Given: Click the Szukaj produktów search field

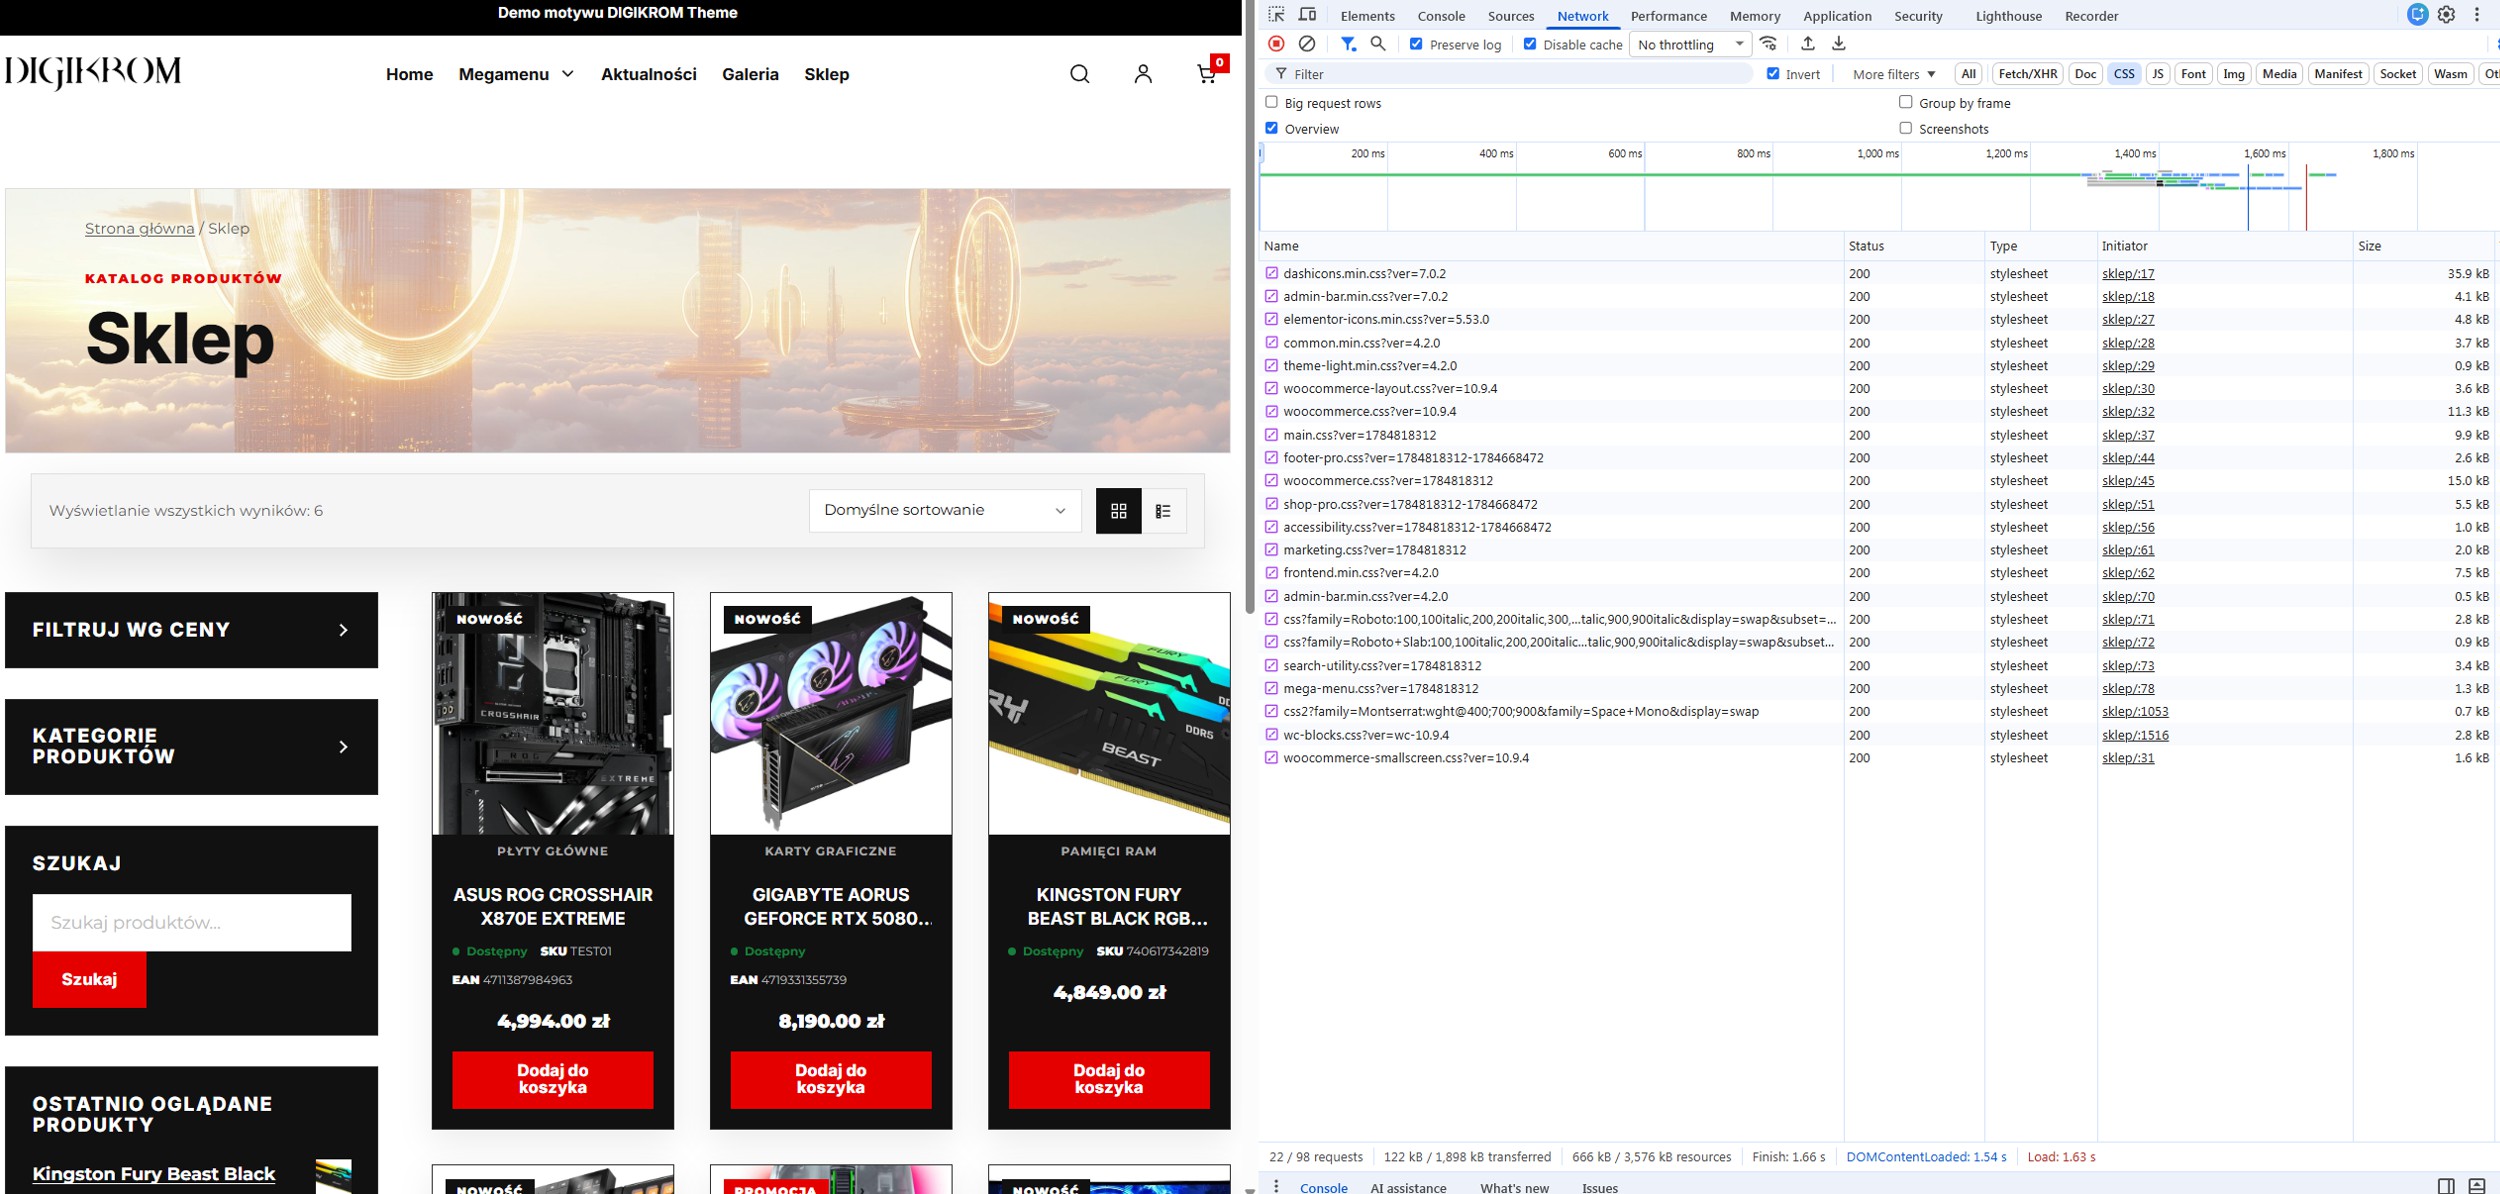Looking at the screenshot, I should click(x=192, y=922).
